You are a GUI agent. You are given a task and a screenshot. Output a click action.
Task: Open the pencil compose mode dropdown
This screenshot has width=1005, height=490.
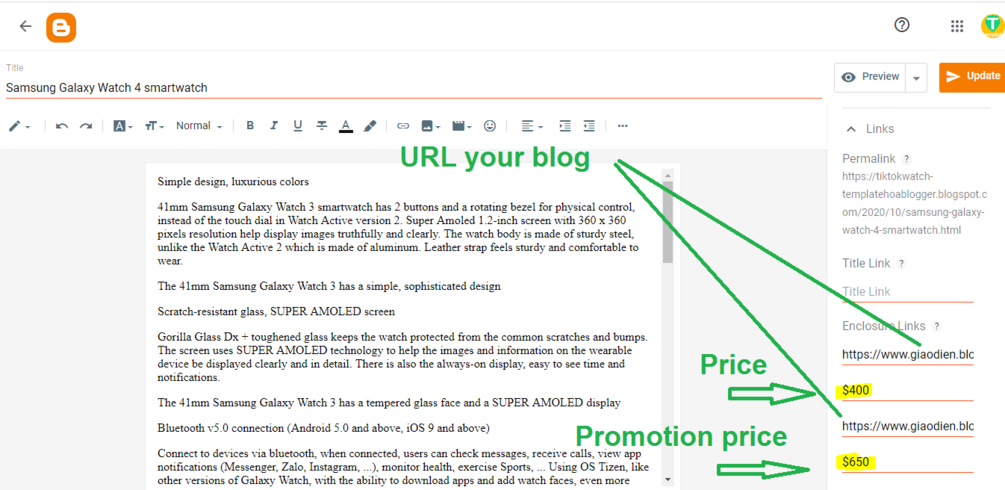pos(20,126)
